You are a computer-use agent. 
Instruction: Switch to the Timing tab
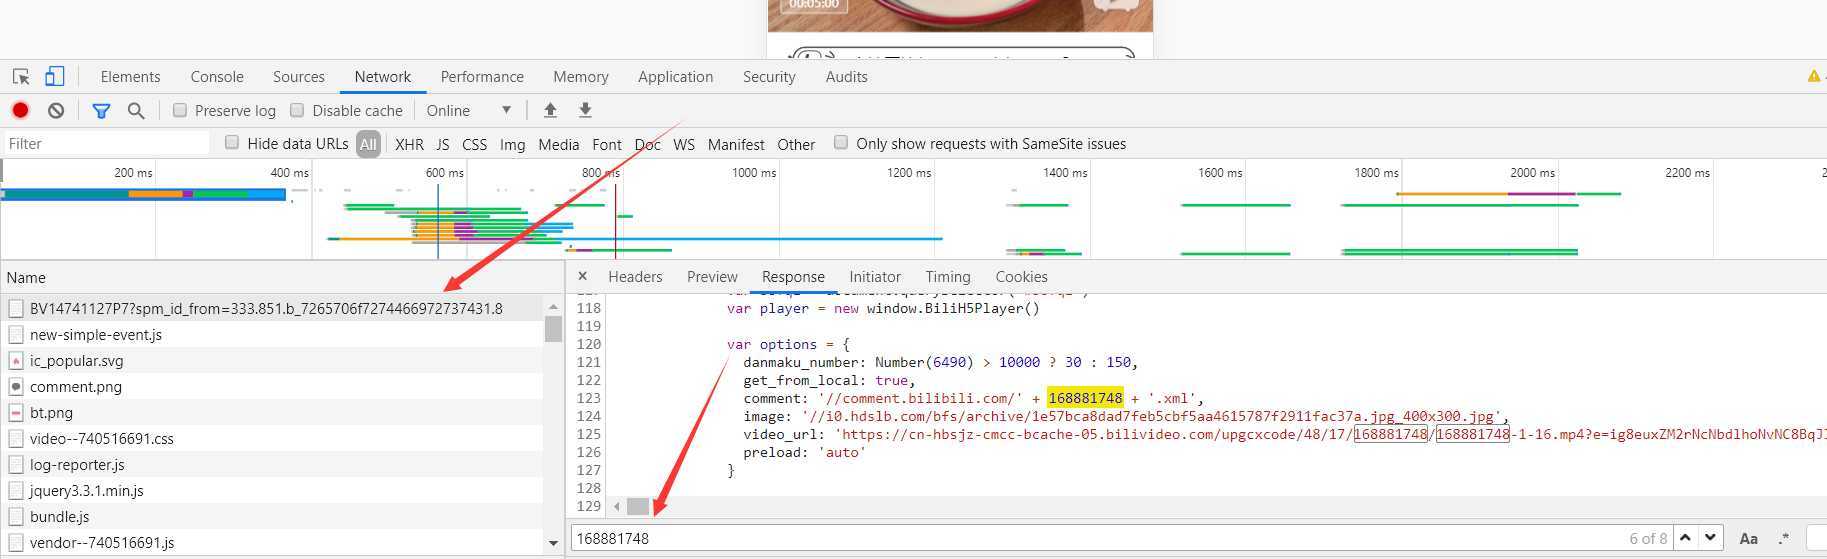coord(948,277)
